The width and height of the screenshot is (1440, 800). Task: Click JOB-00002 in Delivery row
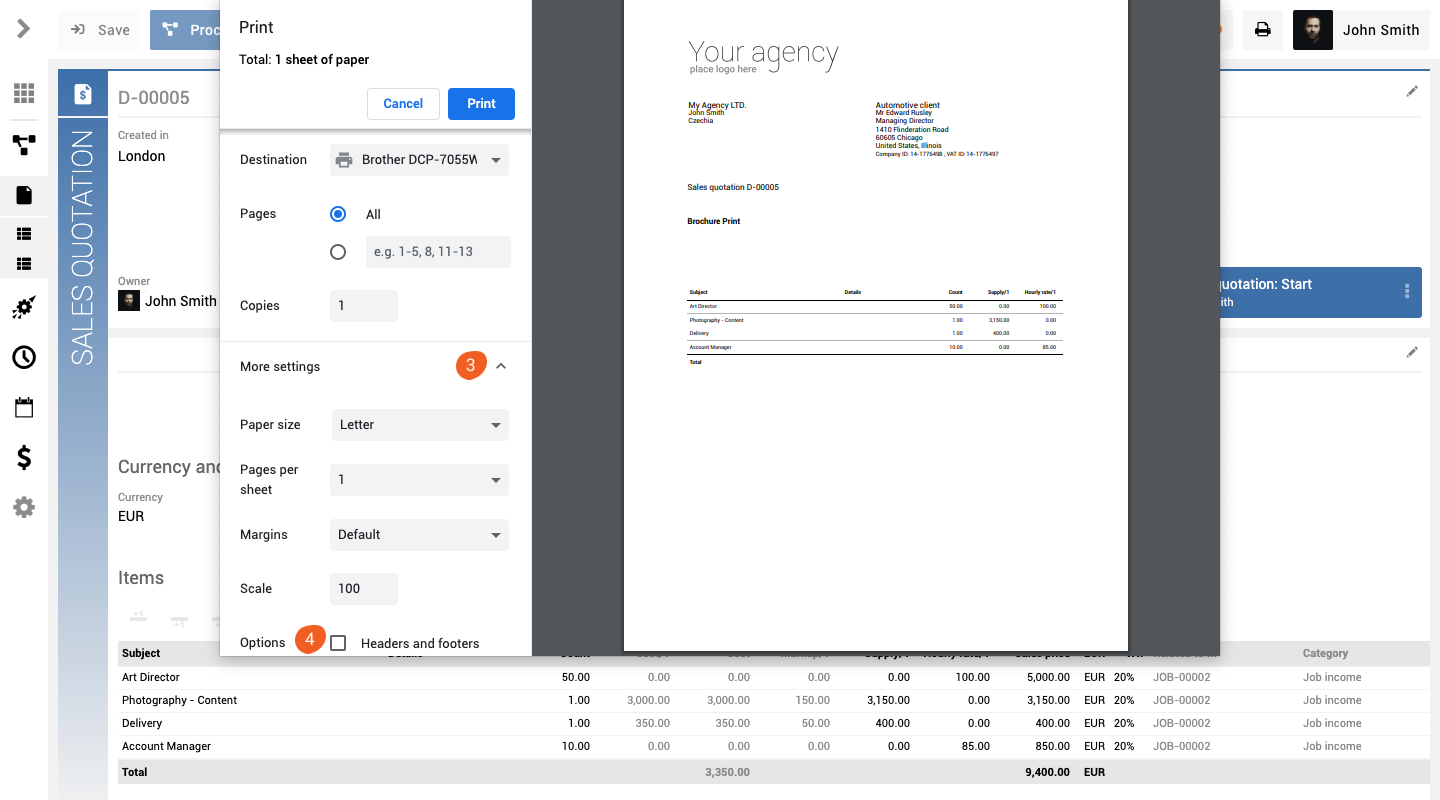pos(1181,723)
